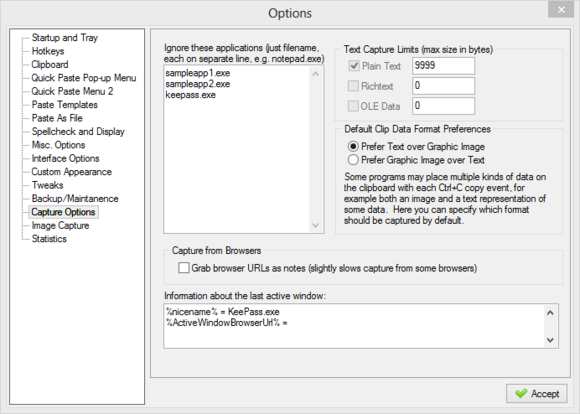Viewport: 580px width, 414px height.
Task: Open the Paste Templates section
Action: pyautogui.click(x=64, y=105)
